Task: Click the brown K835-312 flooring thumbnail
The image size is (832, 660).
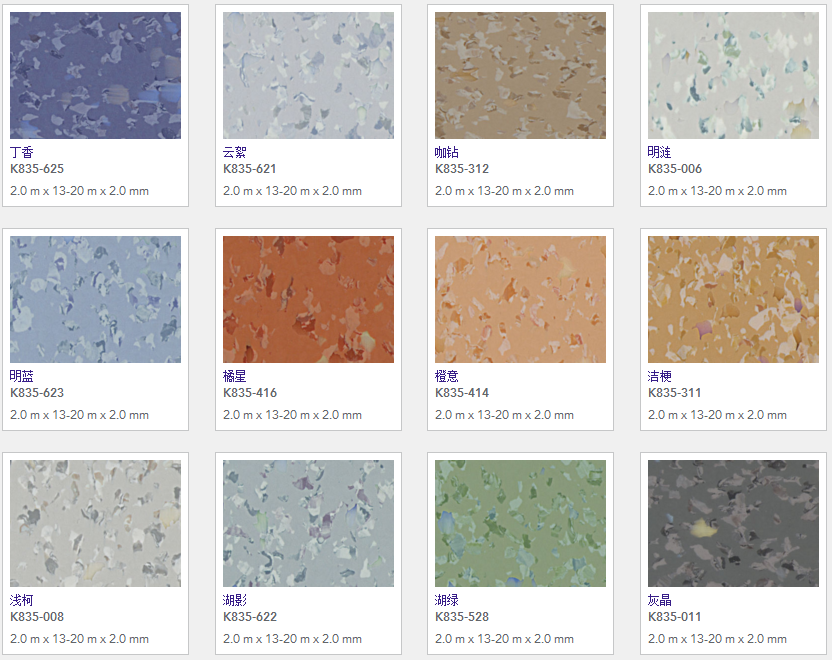Action: (x=521, y=75)
